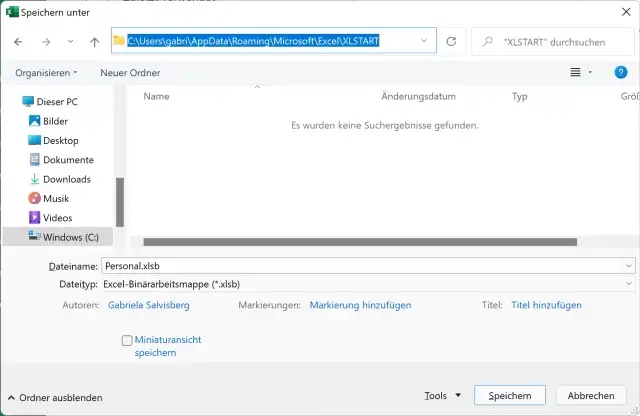Click the Speichern button
The width and height of the screenshot is (640, 416).
point(509,396)
